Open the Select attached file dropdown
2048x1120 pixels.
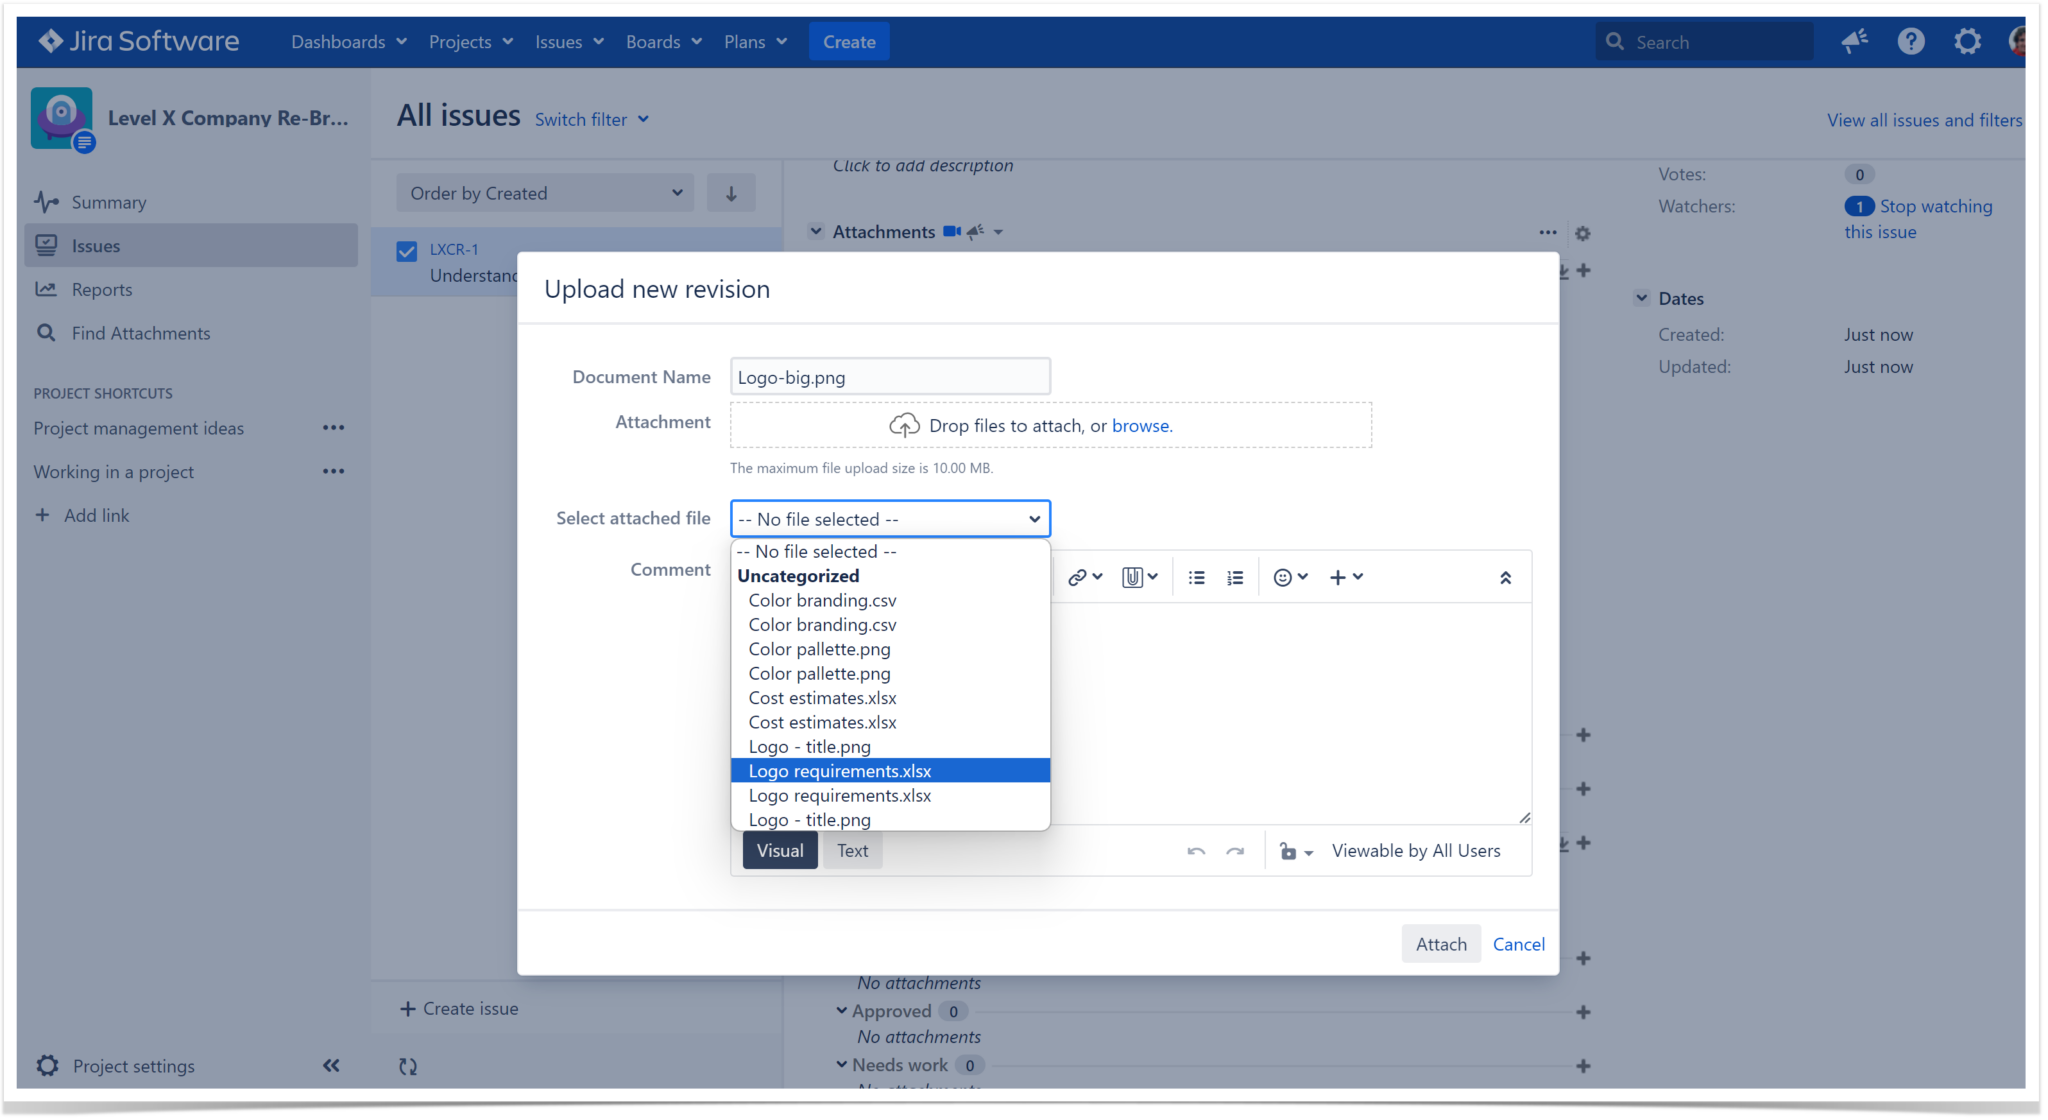point(890,518)
